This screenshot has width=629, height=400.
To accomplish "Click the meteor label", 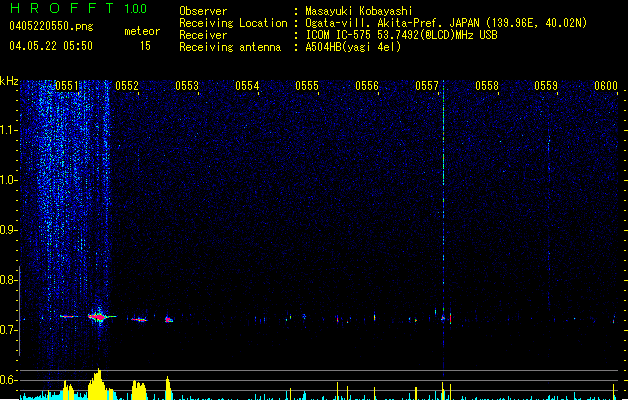I will click(x=142, y=31).
